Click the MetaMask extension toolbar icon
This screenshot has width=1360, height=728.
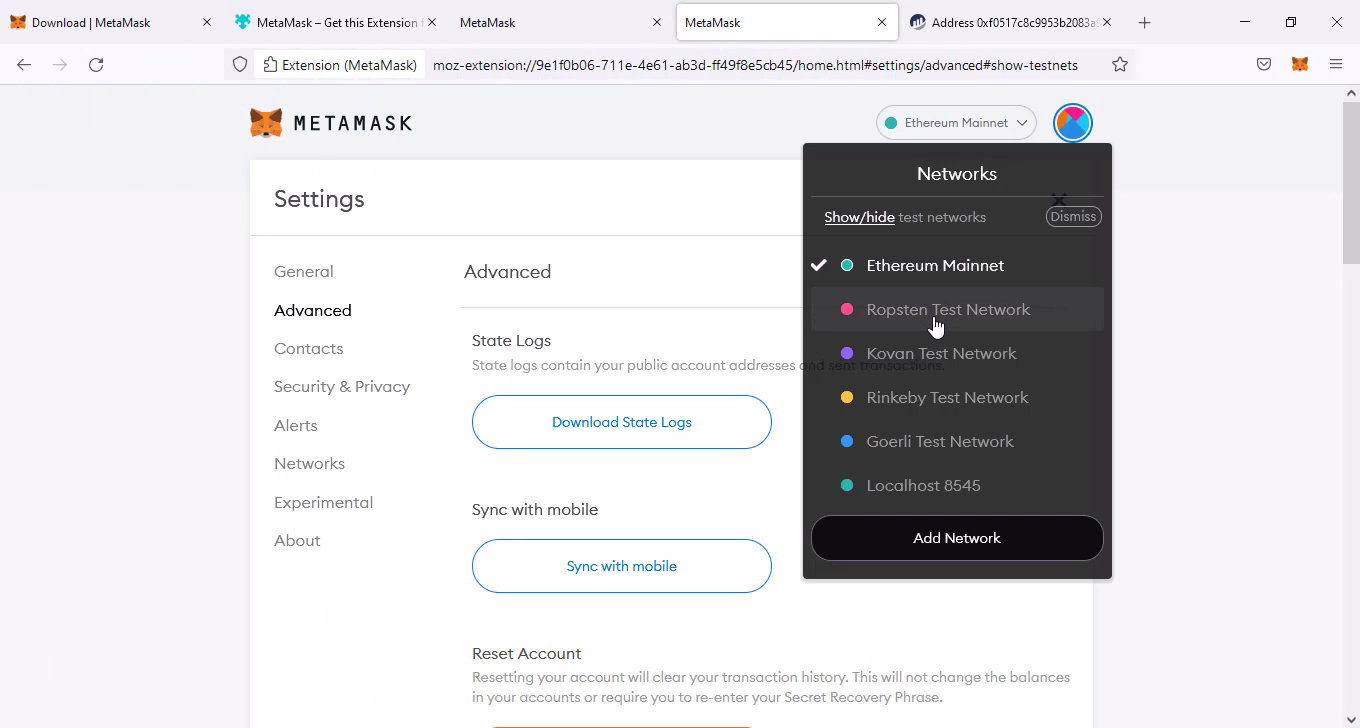[1299, 64]
